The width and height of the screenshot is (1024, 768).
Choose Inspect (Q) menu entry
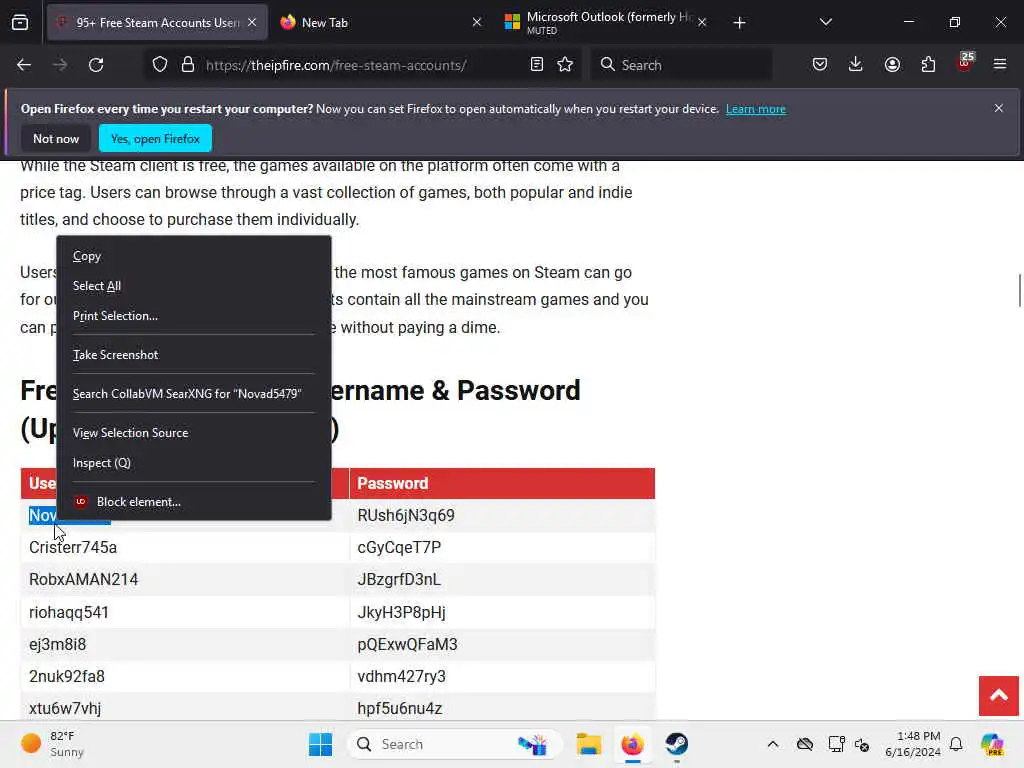193,463
